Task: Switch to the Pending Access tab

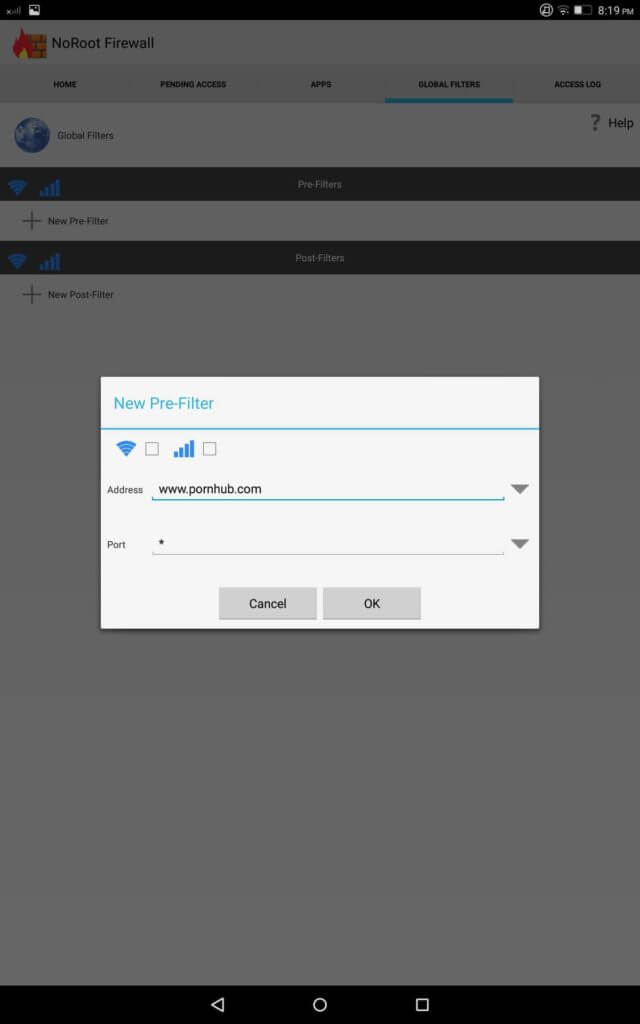Action: (193, 85)
